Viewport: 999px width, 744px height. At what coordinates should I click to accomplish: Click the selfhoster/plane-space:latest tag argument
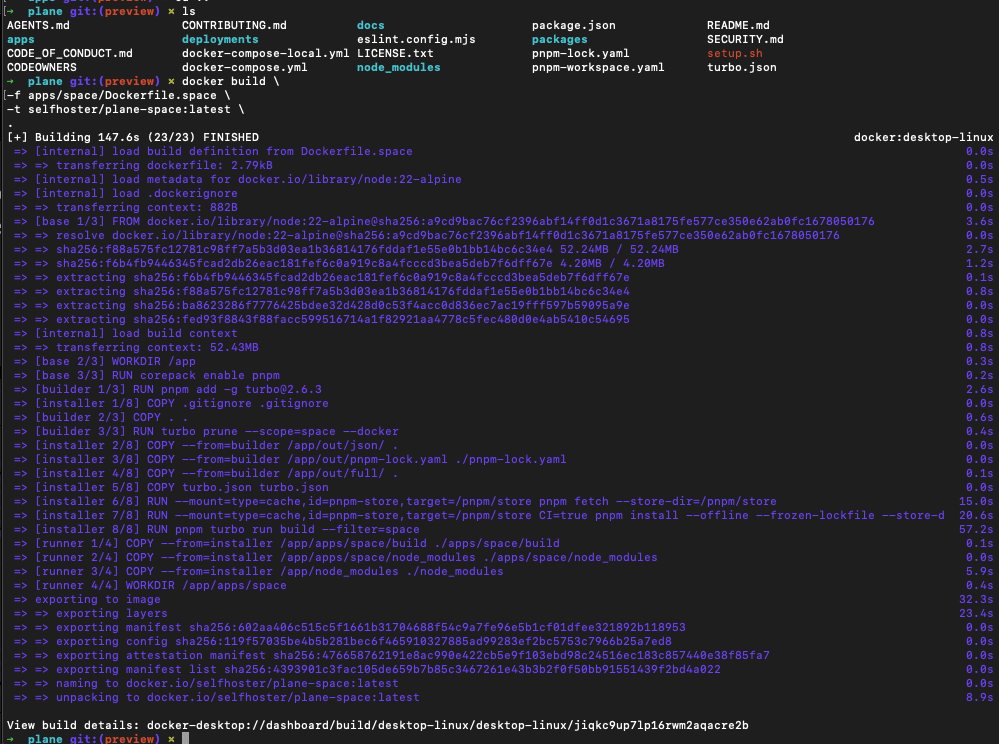pos(129,110)
